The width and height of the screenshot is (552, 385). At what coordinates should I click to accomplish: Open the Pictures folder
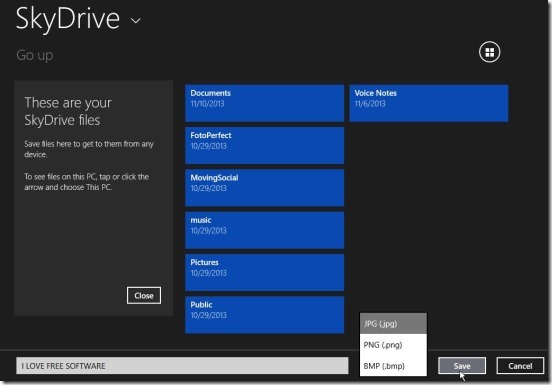pos(264,272)
